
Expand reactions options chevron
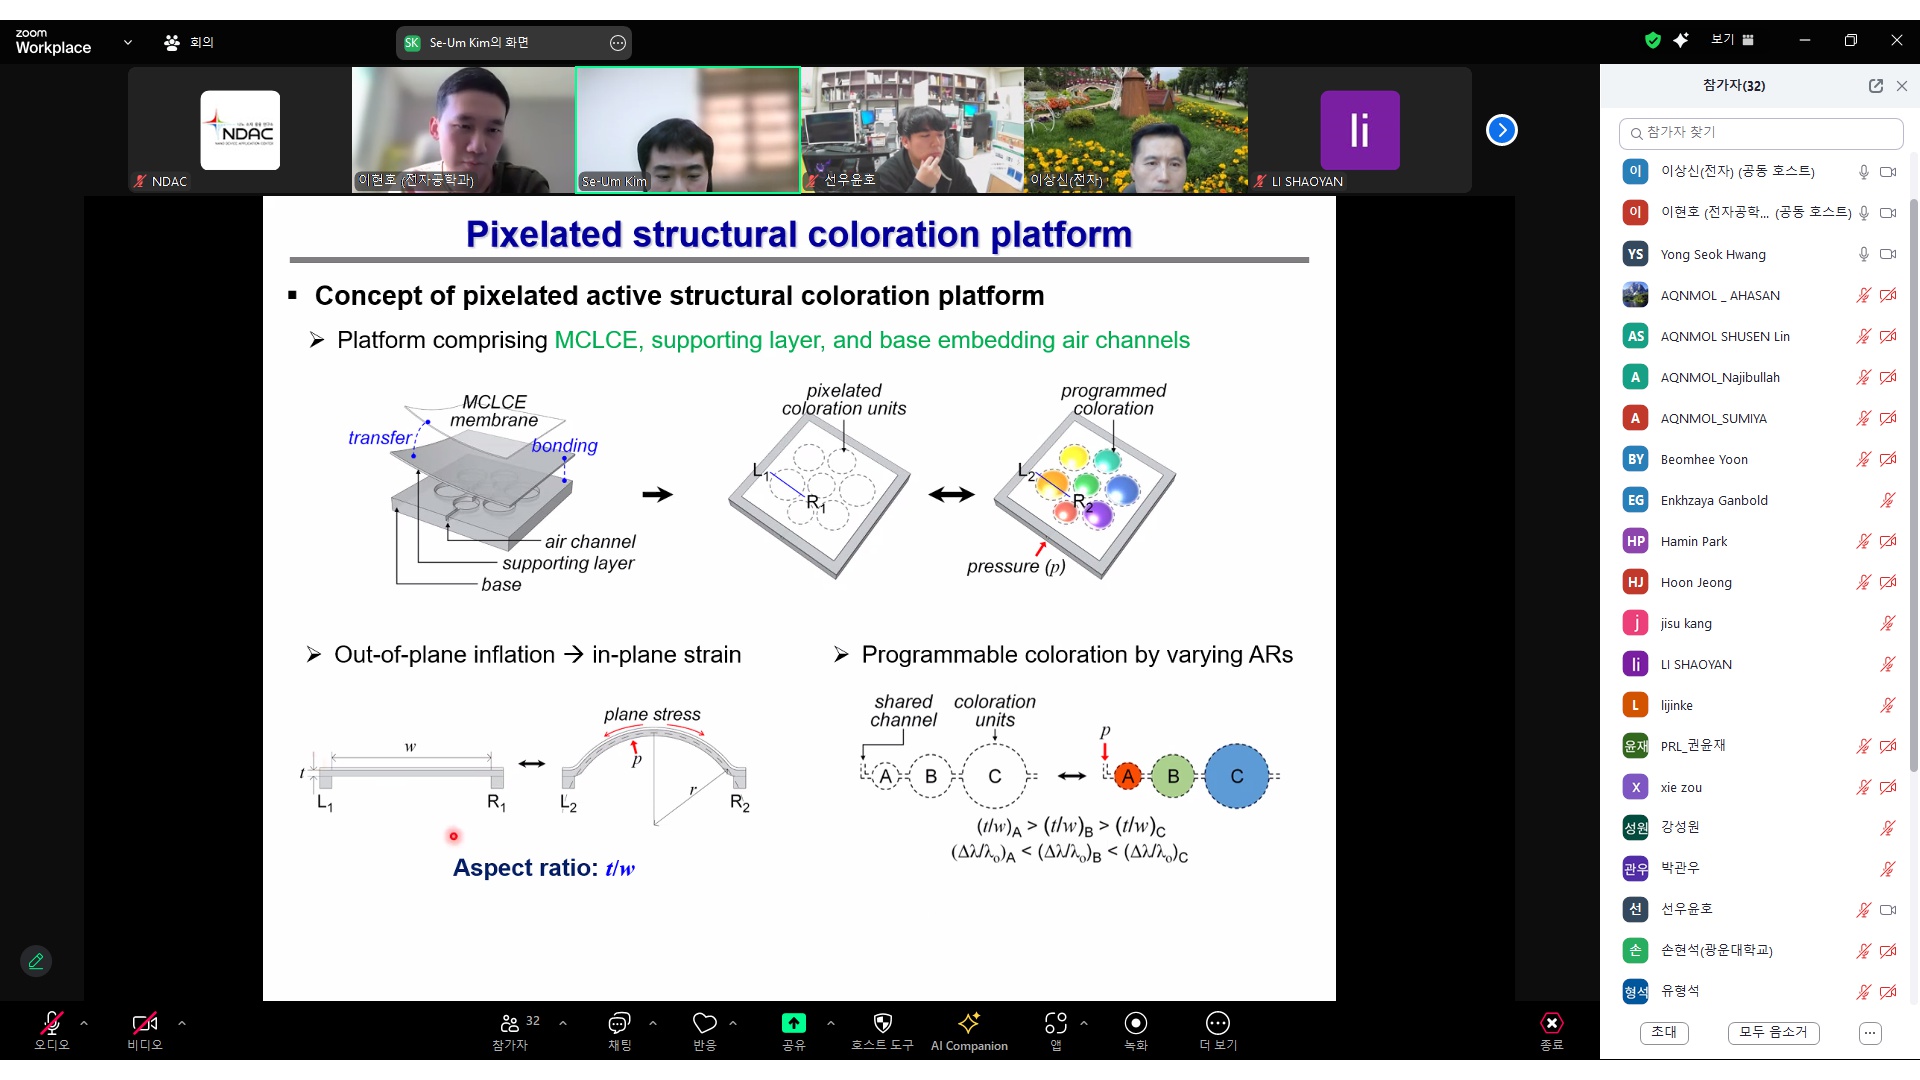coord(733,1023)
